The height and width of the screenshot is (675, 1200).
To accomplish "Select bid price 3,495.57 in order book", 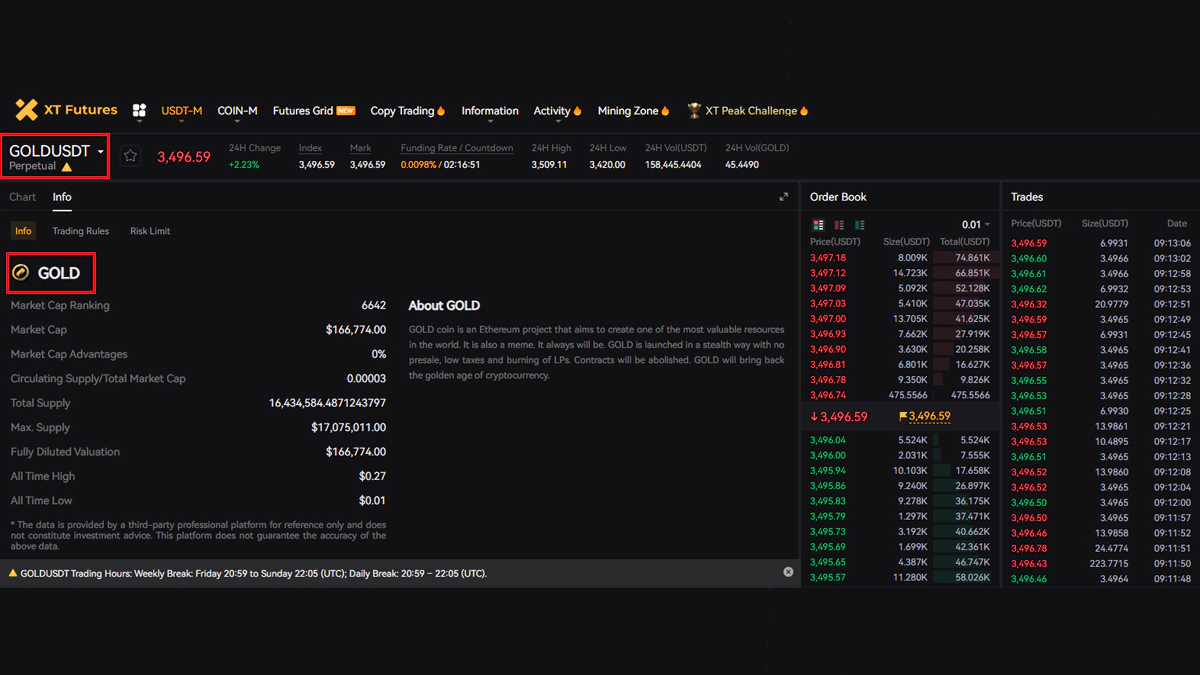I will coord(828,577).
